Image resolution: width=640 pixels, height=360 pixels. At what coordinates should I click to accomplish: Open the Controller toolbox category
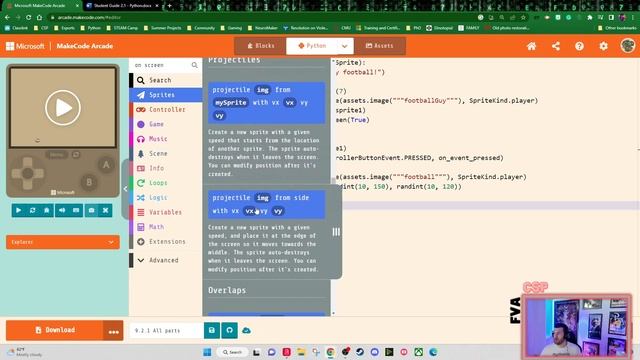coord(165,110)
